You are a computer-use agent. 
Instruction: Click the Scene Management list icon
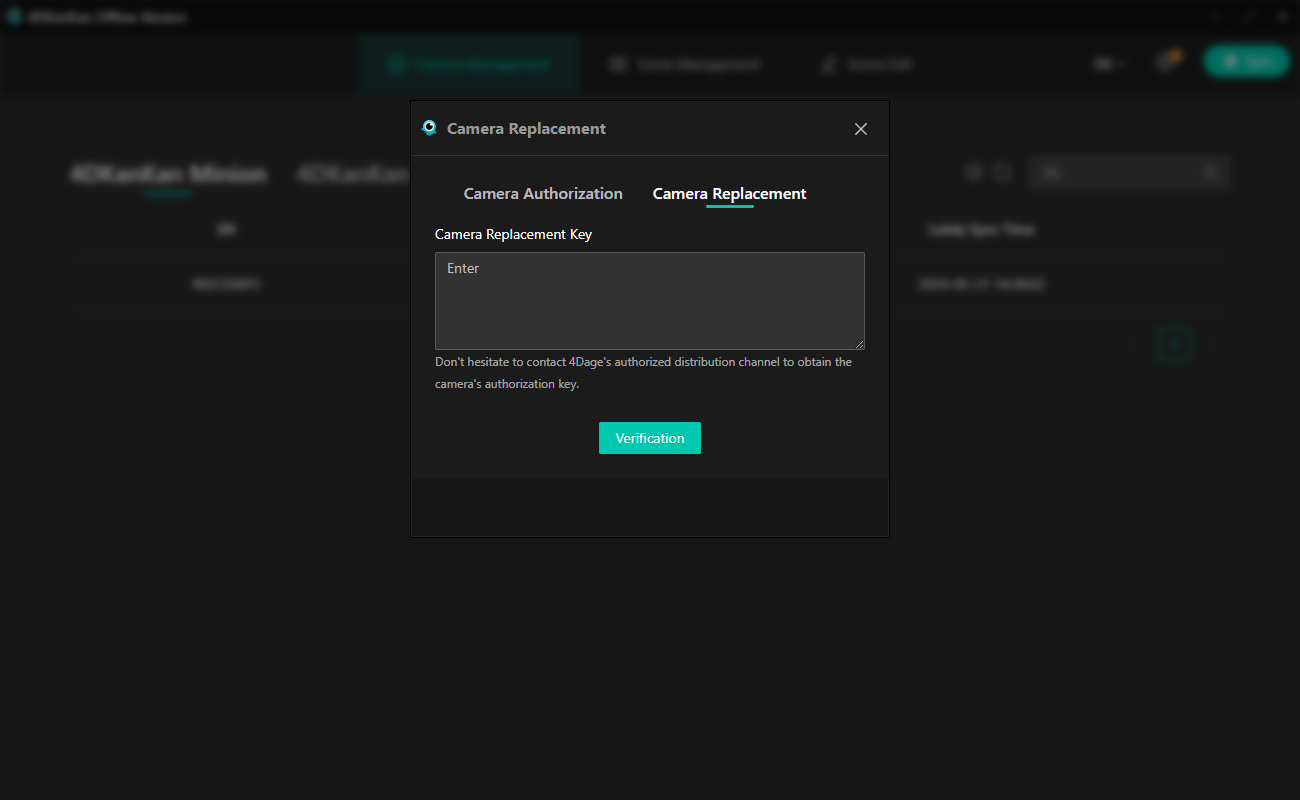(x=618, y=64)
